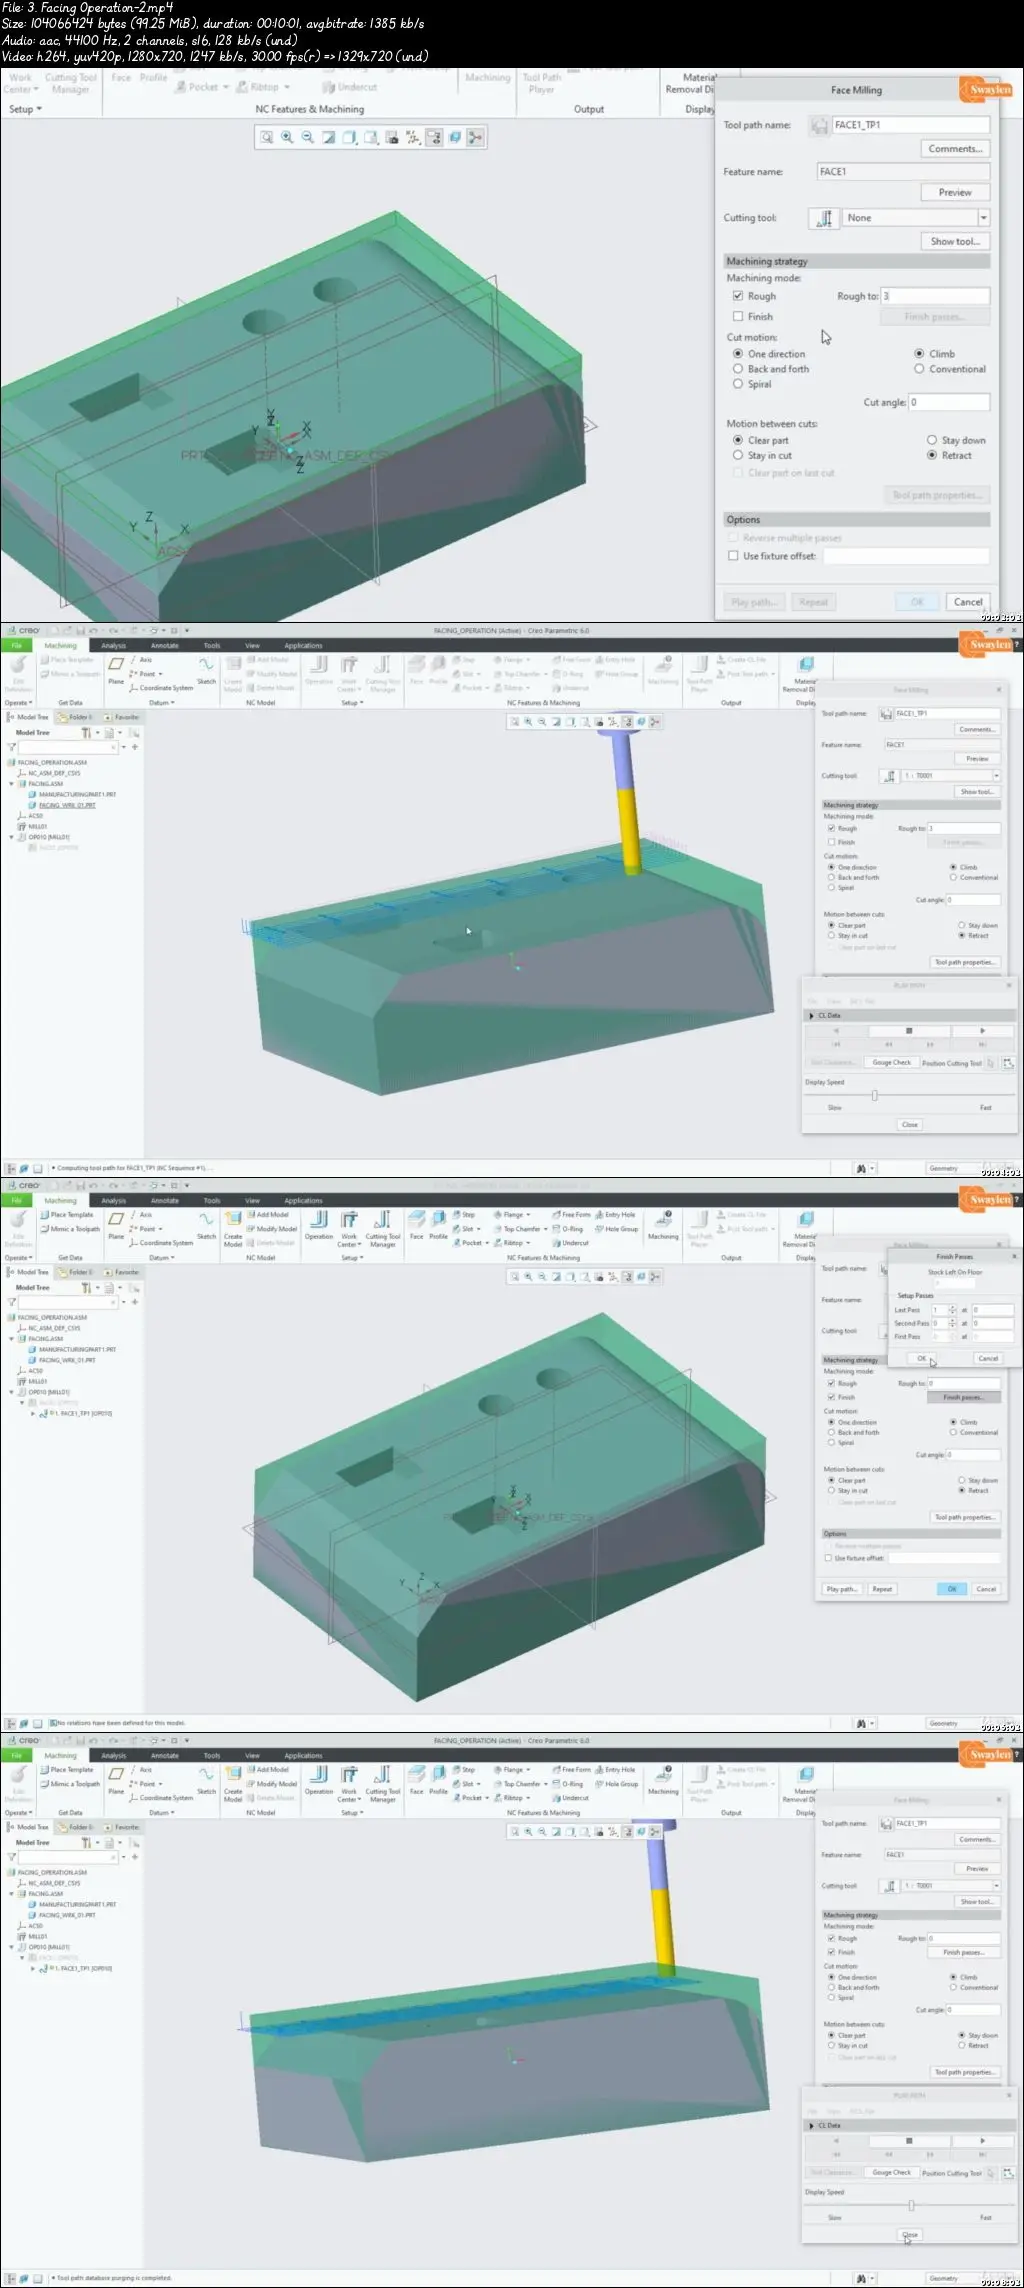Image resolution: width=1024 pixels, height=2288 pixels.
Task: Enable Use fixture offset in the top frame
Action: pyautogui.click(x=734, y=556)
